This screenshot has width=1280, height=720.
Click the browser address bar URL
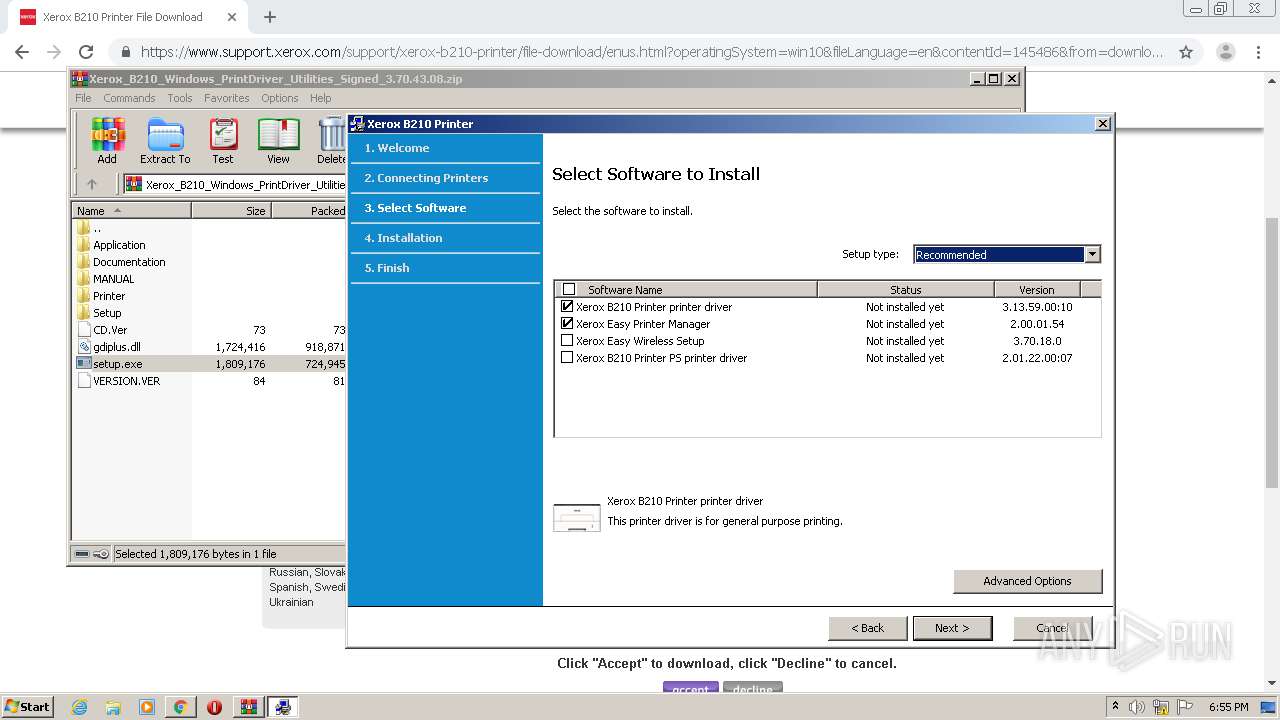(651, 52)
